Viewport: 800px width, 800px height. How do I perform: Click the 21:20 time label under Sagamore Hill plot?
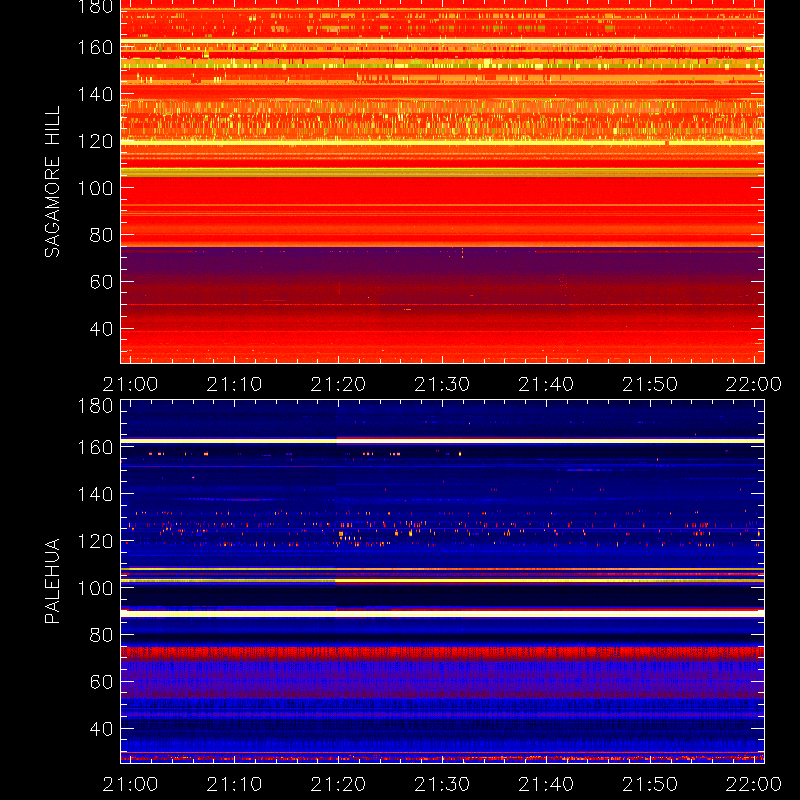tap(338, 384)
